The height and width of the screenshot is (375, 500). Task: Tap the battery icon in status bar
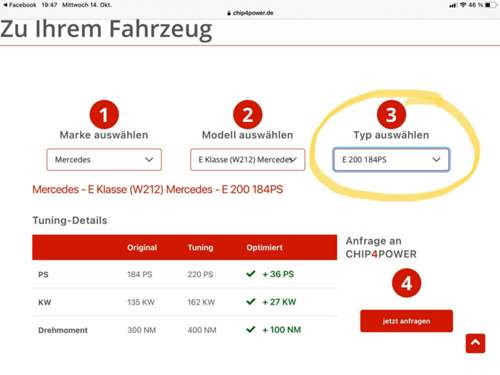tap(490, 5)
